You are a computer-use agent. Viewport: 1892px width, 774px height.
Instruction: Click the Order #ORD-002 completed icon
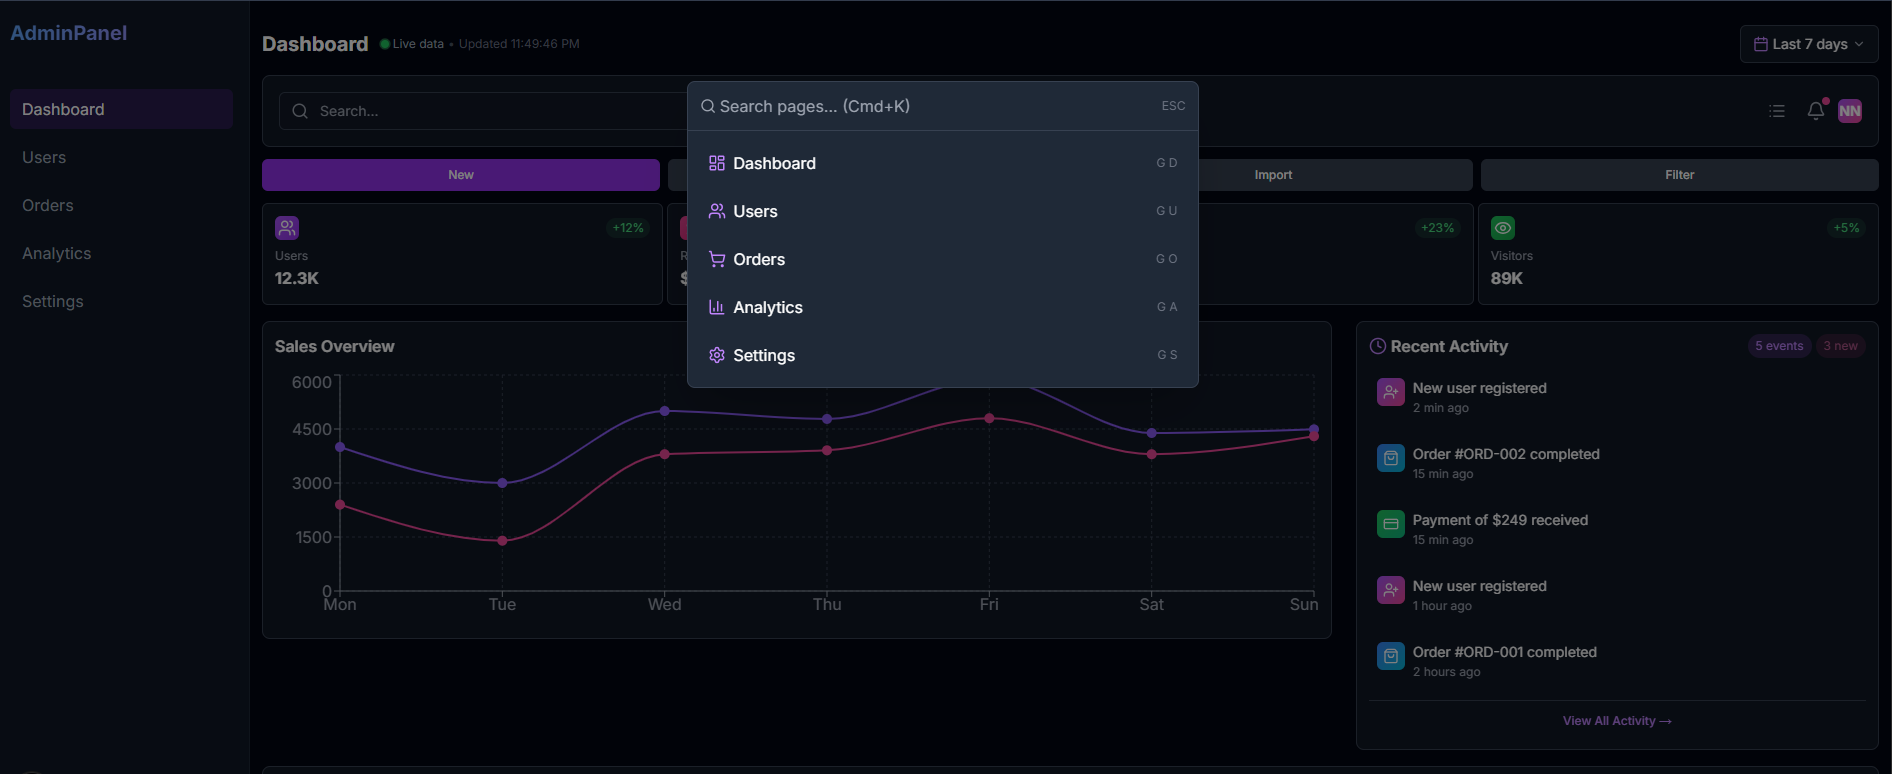tap(1390, 458)
